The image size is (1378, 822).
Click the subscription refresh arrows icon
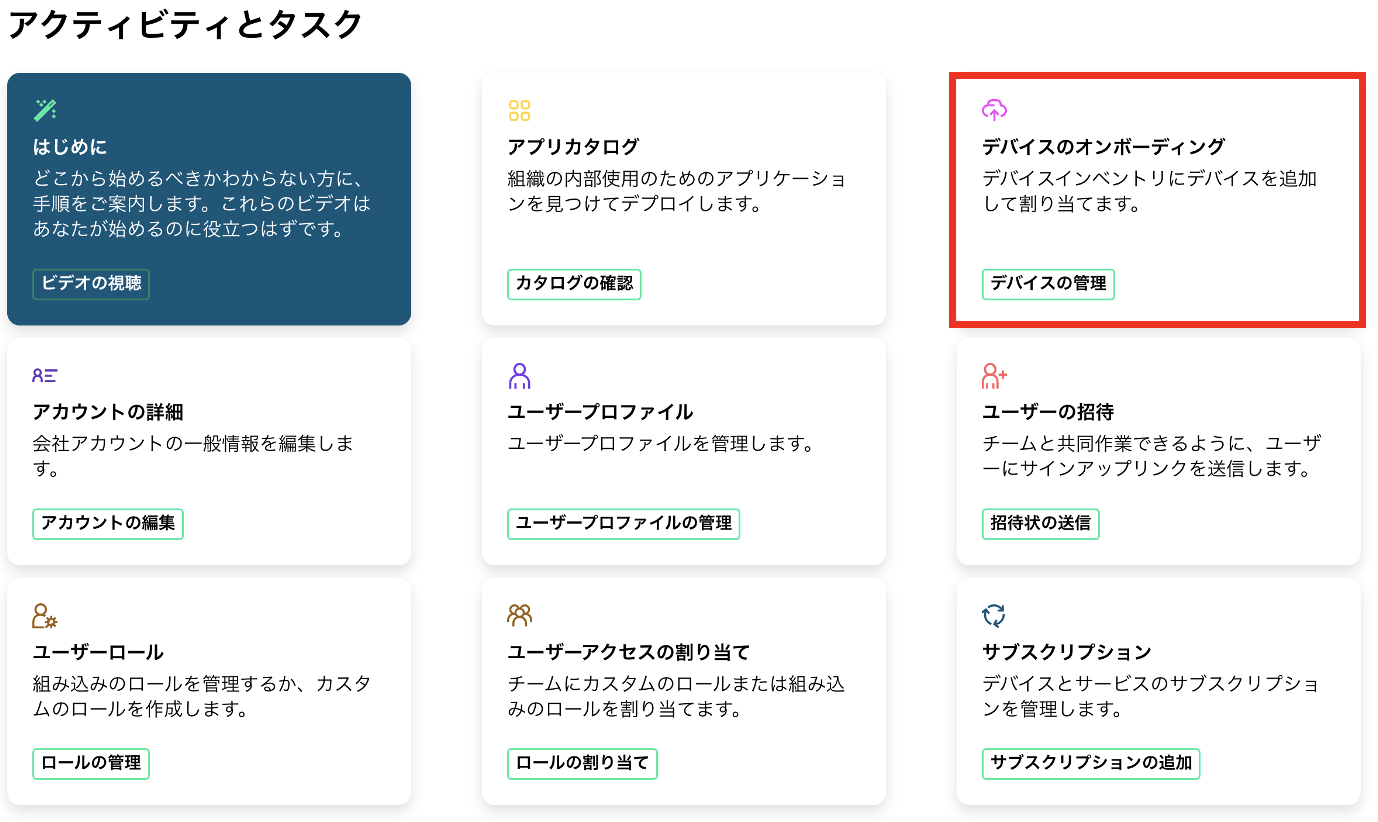tap(994, 616)
